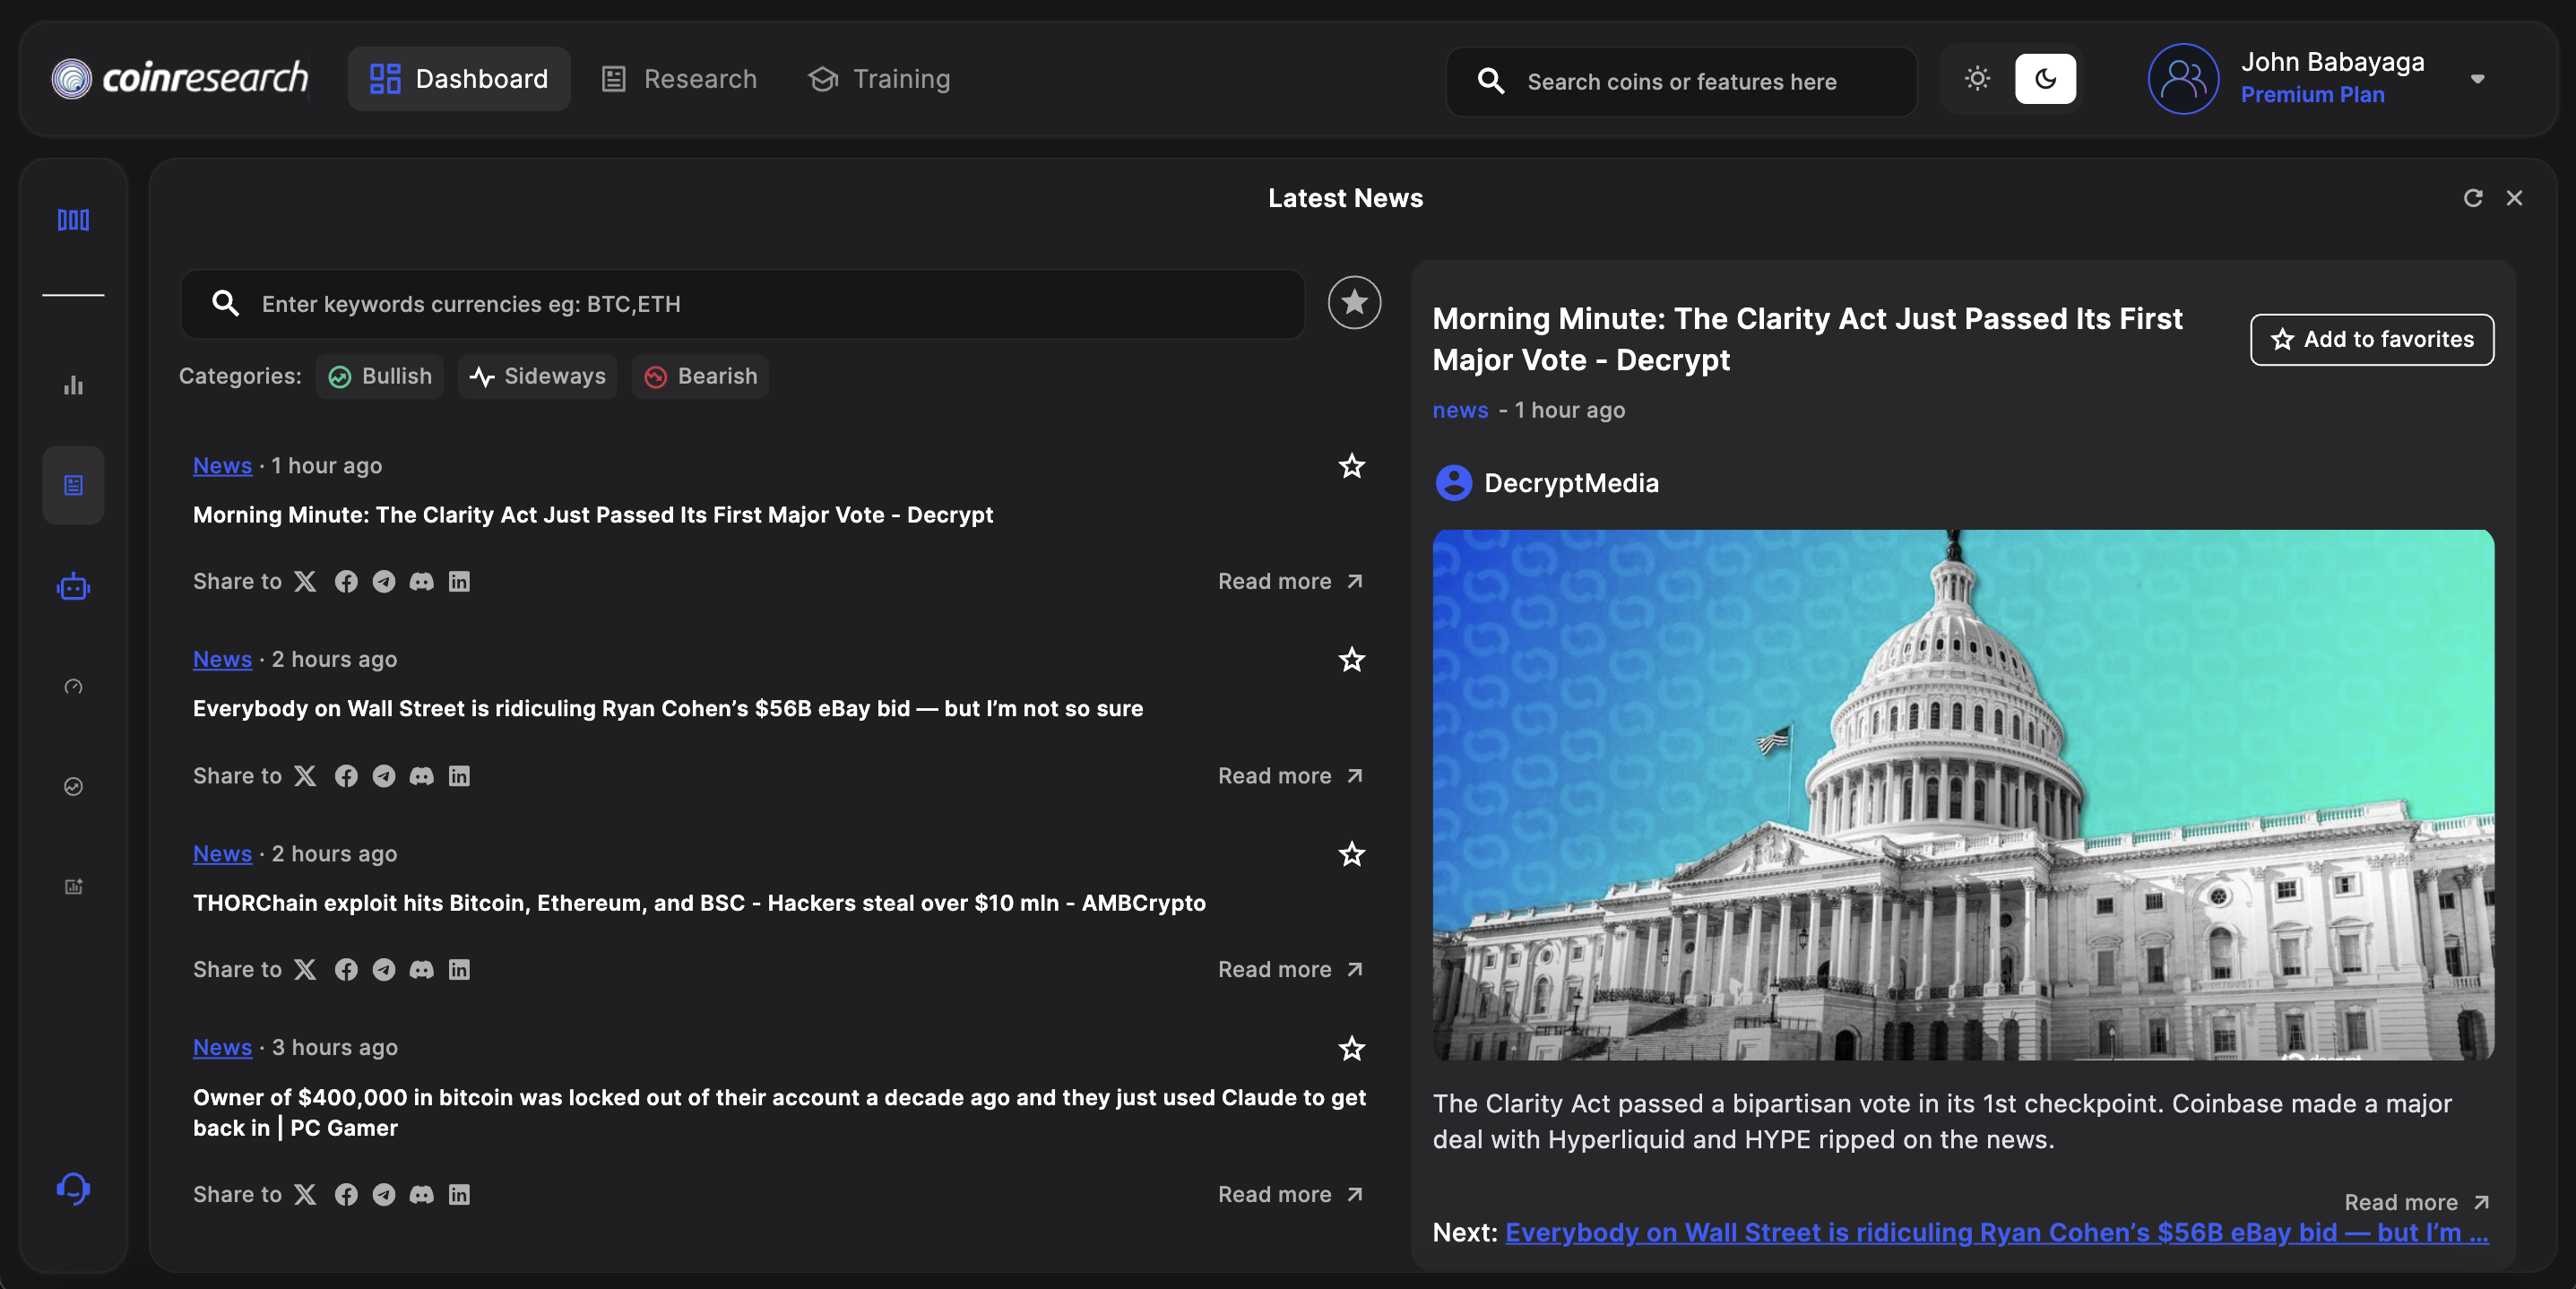Open the headset support icon in sidebar
Screen dimensions: 2576x1289
click(x=73, y=1188)
